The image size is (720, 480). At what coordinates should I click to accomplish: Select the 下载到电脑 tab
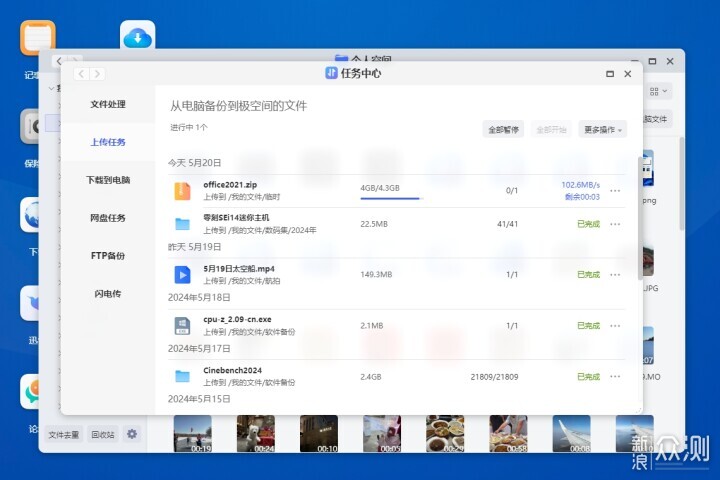[108, 180]
